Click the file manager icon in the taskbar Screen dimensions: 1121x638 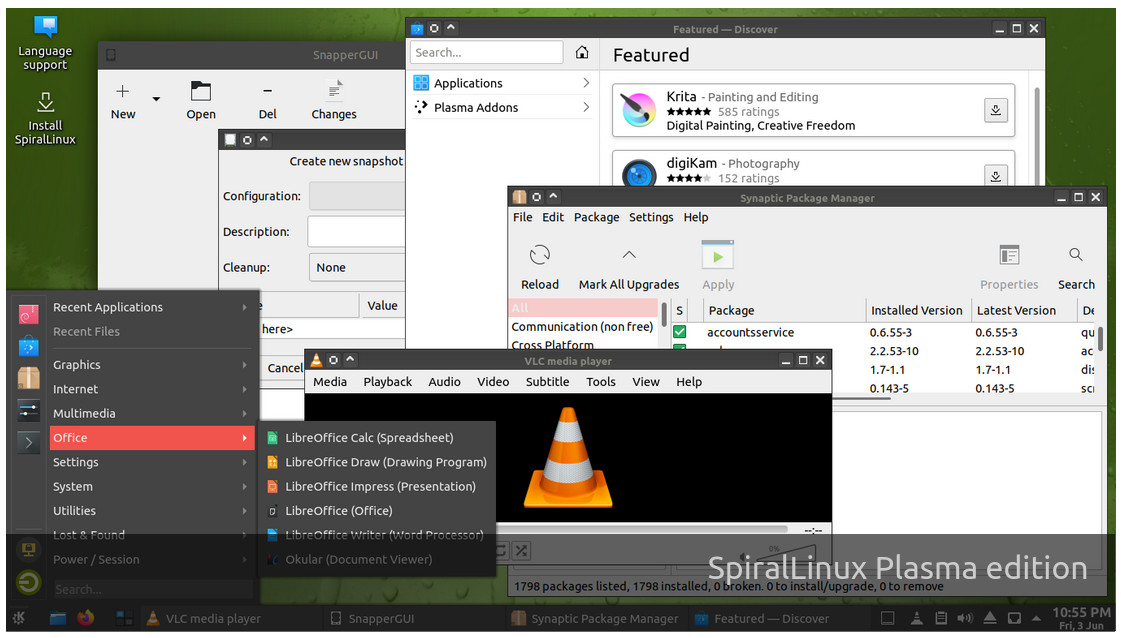58,618
